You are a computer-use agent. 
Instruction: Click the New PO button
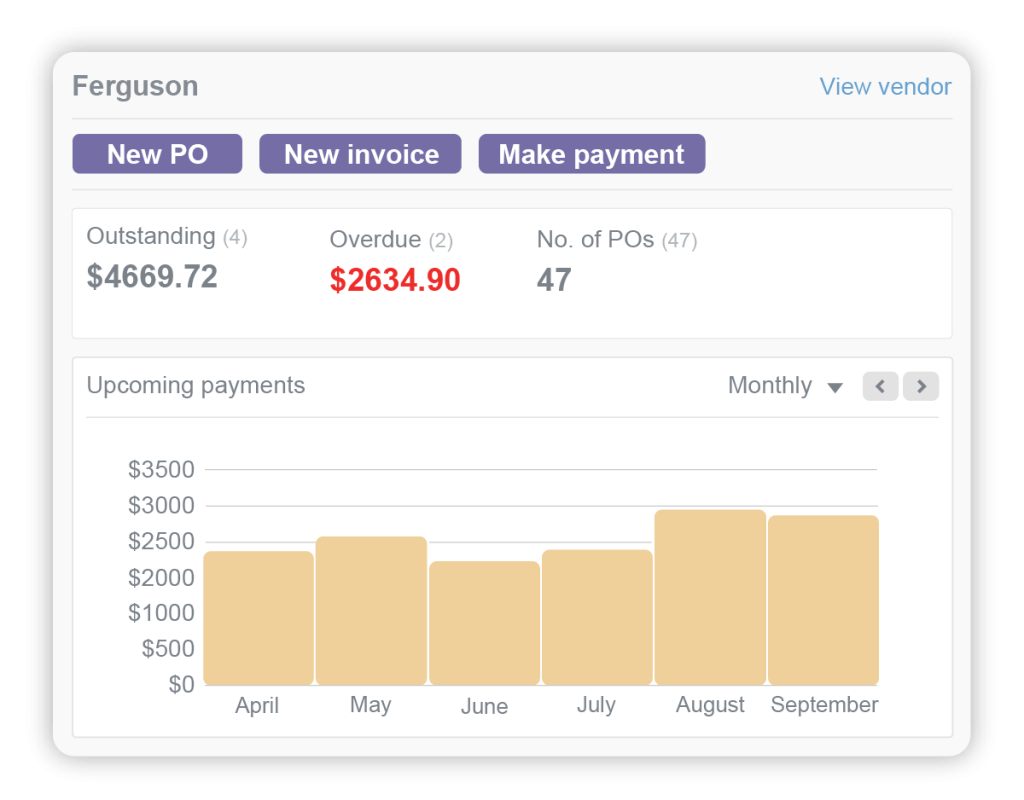[156, 154]
